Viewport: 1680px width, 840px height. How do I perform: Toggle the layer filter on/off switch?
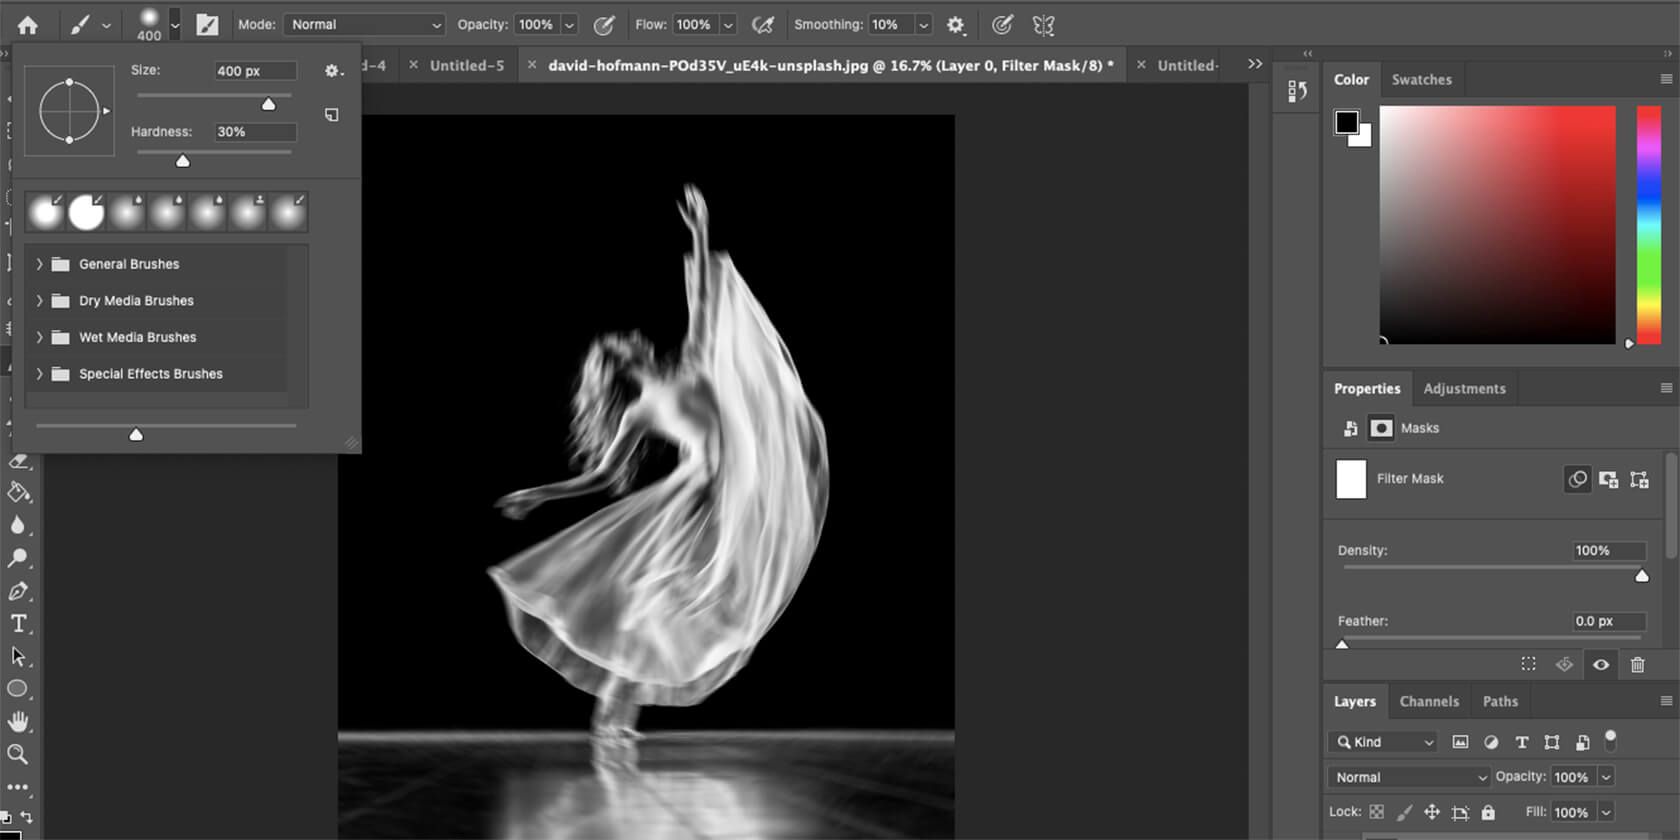[x=1610, y=740]
